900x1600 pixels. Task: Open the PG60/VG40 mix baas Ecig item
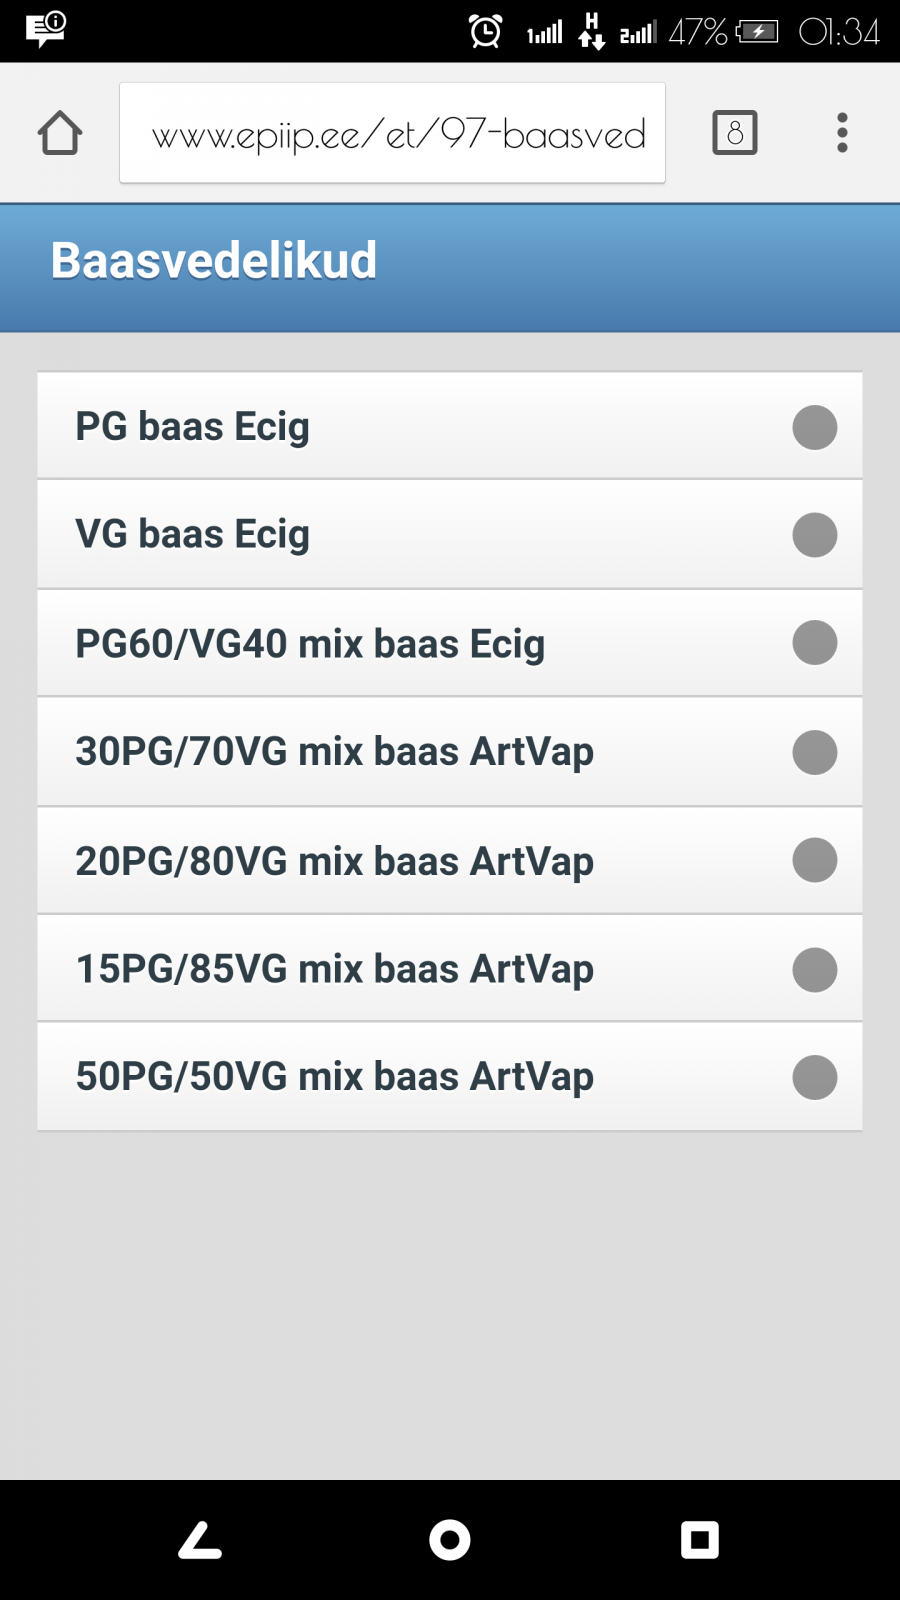click(450, 643)
